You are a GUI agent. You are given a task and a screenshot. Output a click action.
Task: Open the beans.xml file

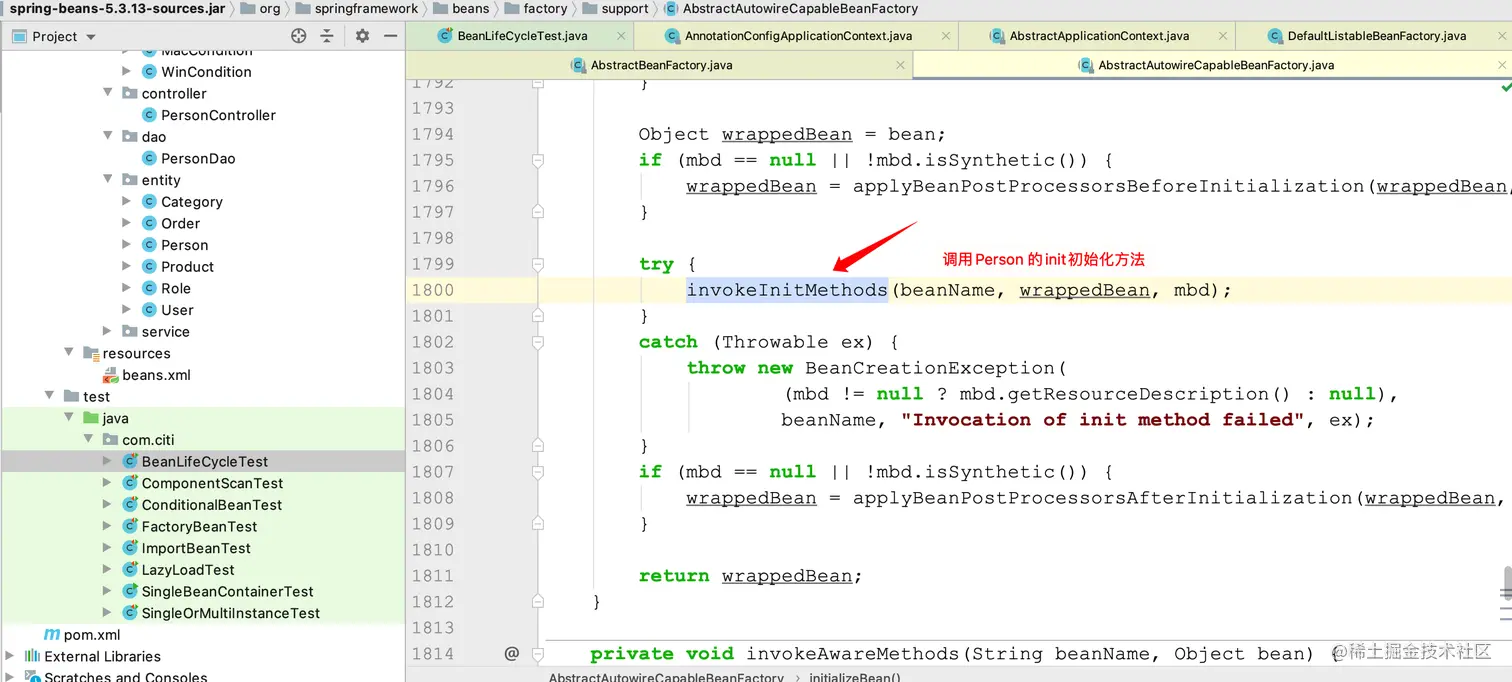(156, 375)
